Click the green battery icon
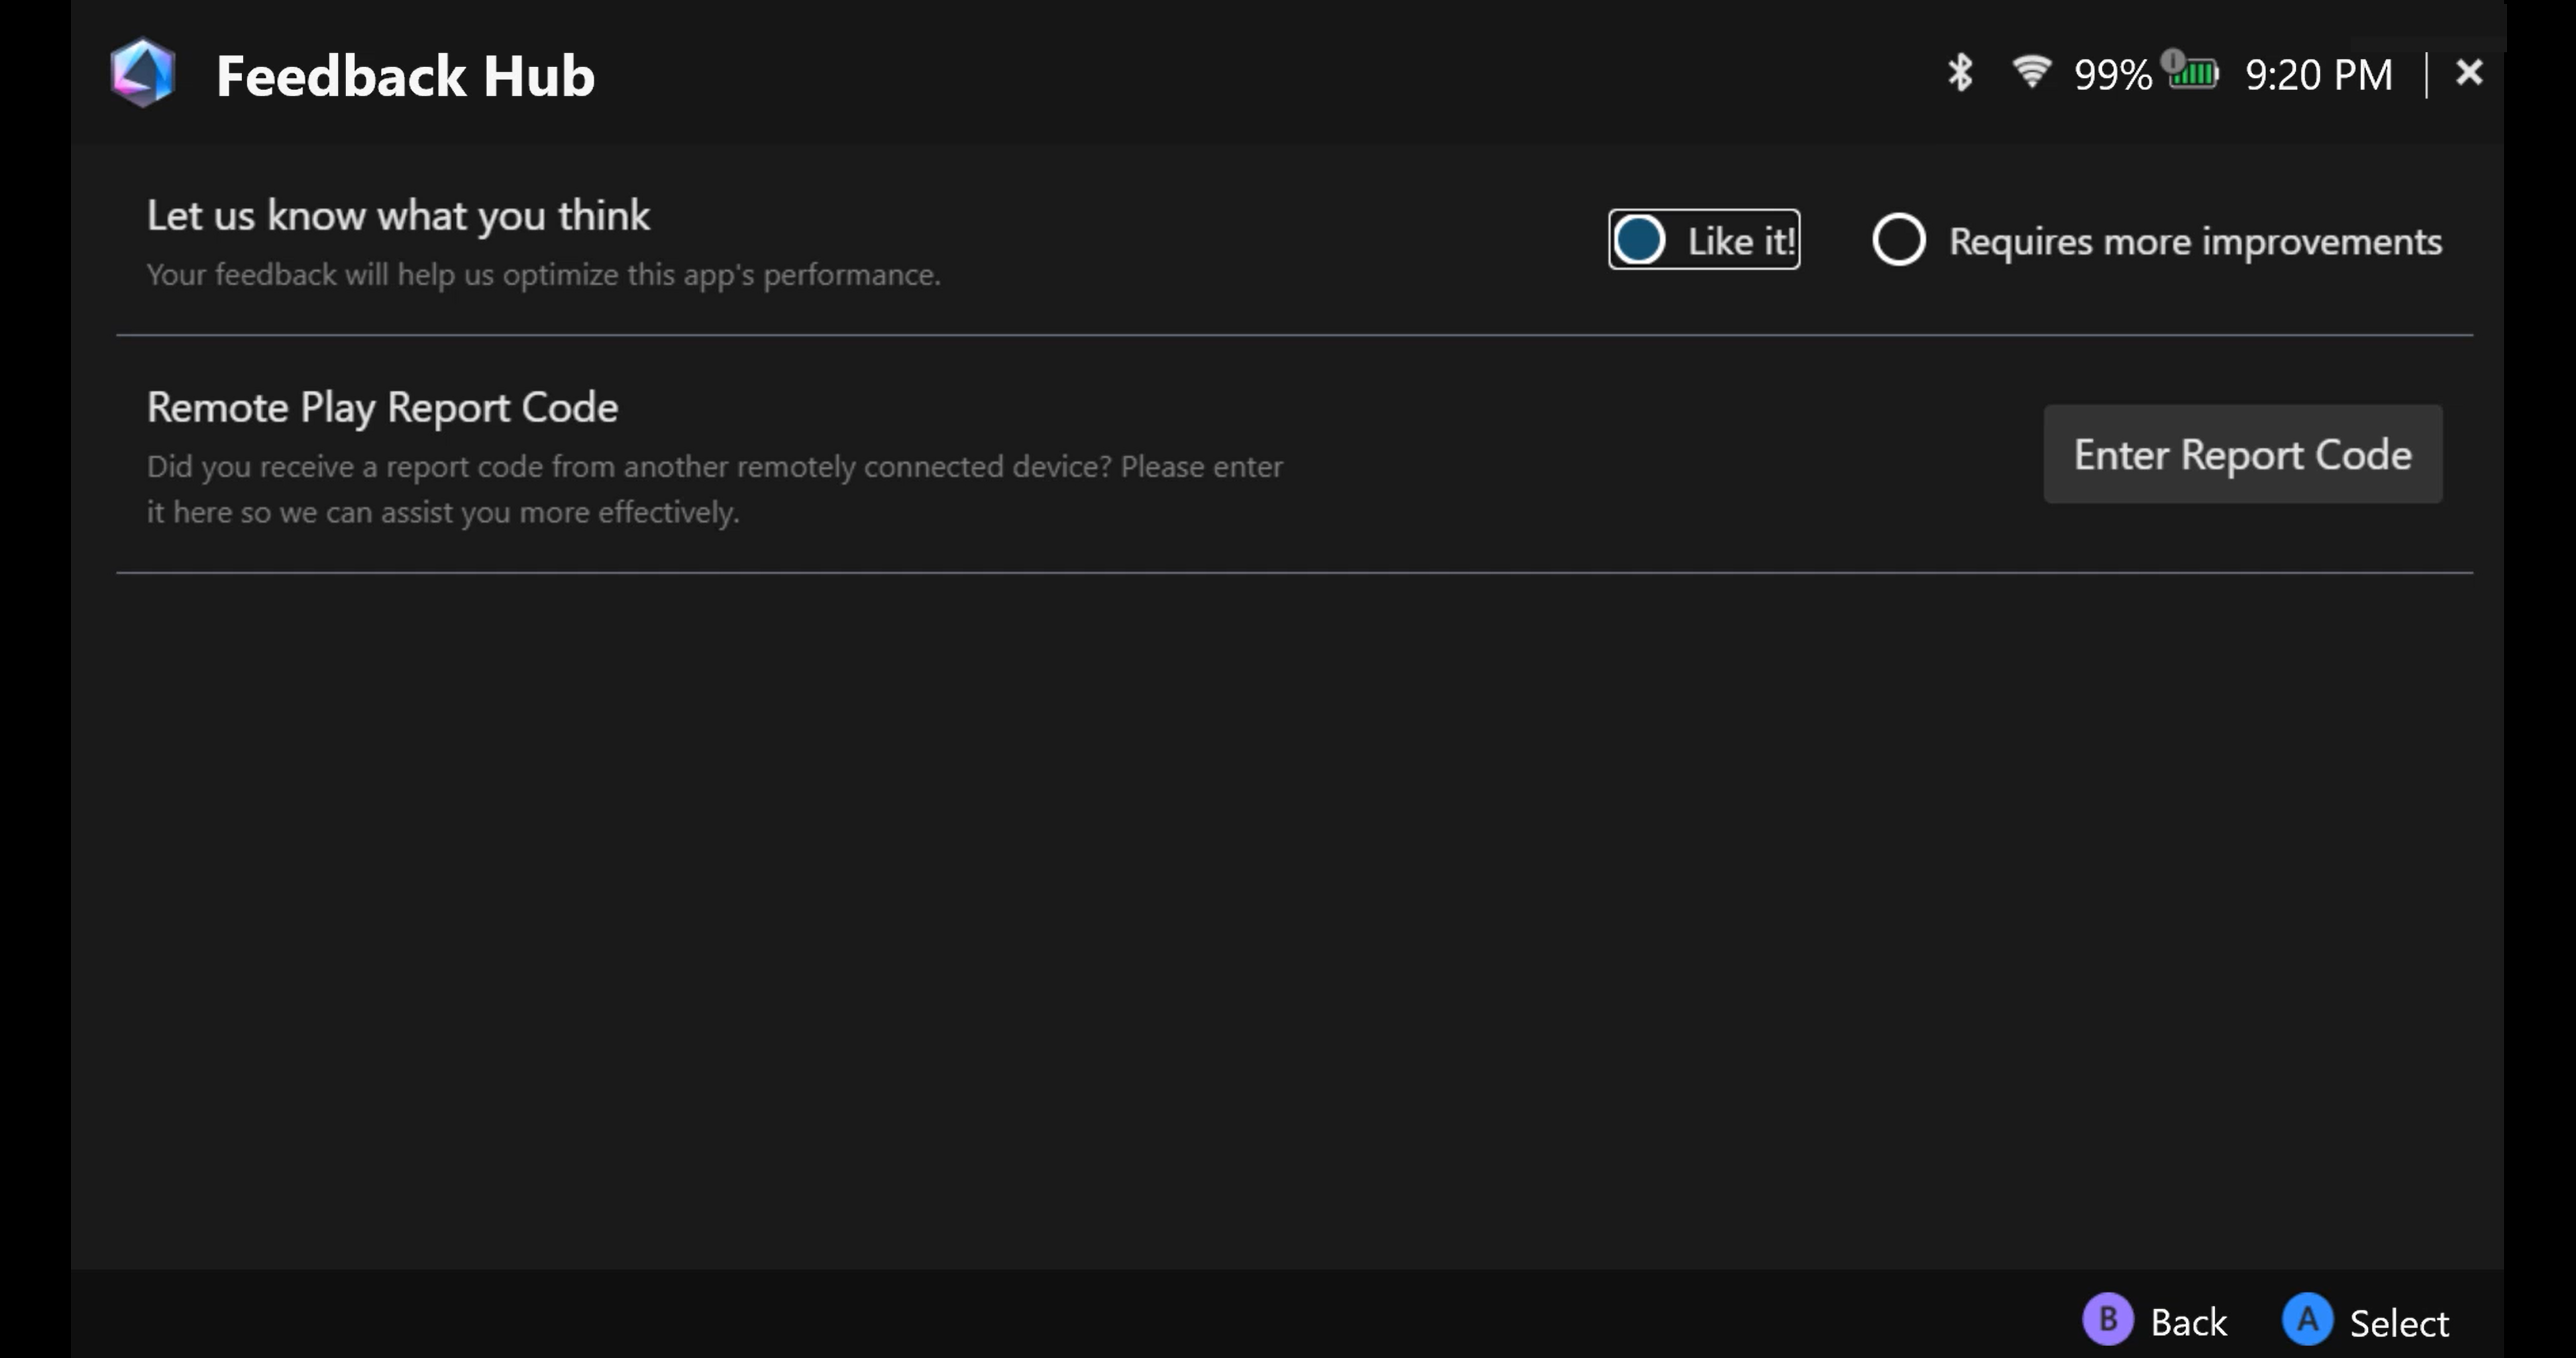The width and height of the screenshot is (2576, 1358). click(x=2194, y=73)
